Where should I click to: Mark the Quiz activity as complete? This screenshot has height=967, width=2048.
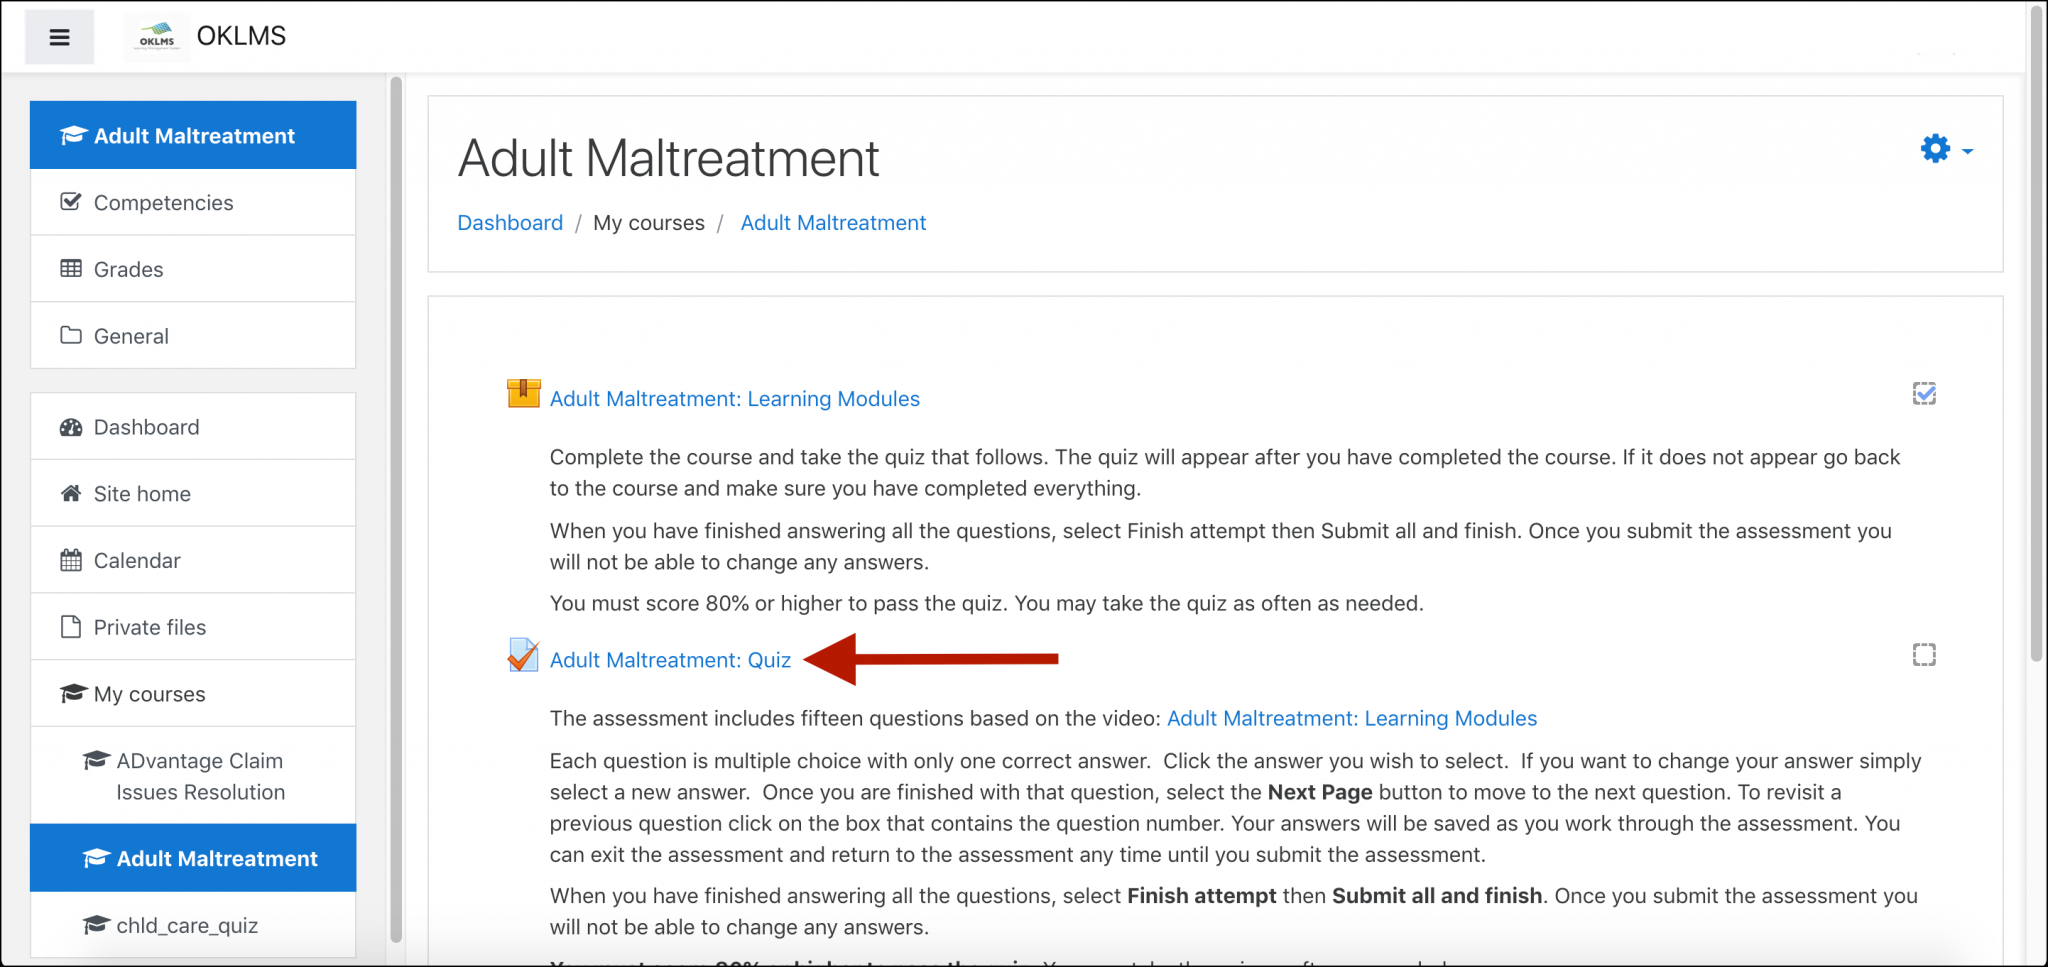pos(1925,654)
